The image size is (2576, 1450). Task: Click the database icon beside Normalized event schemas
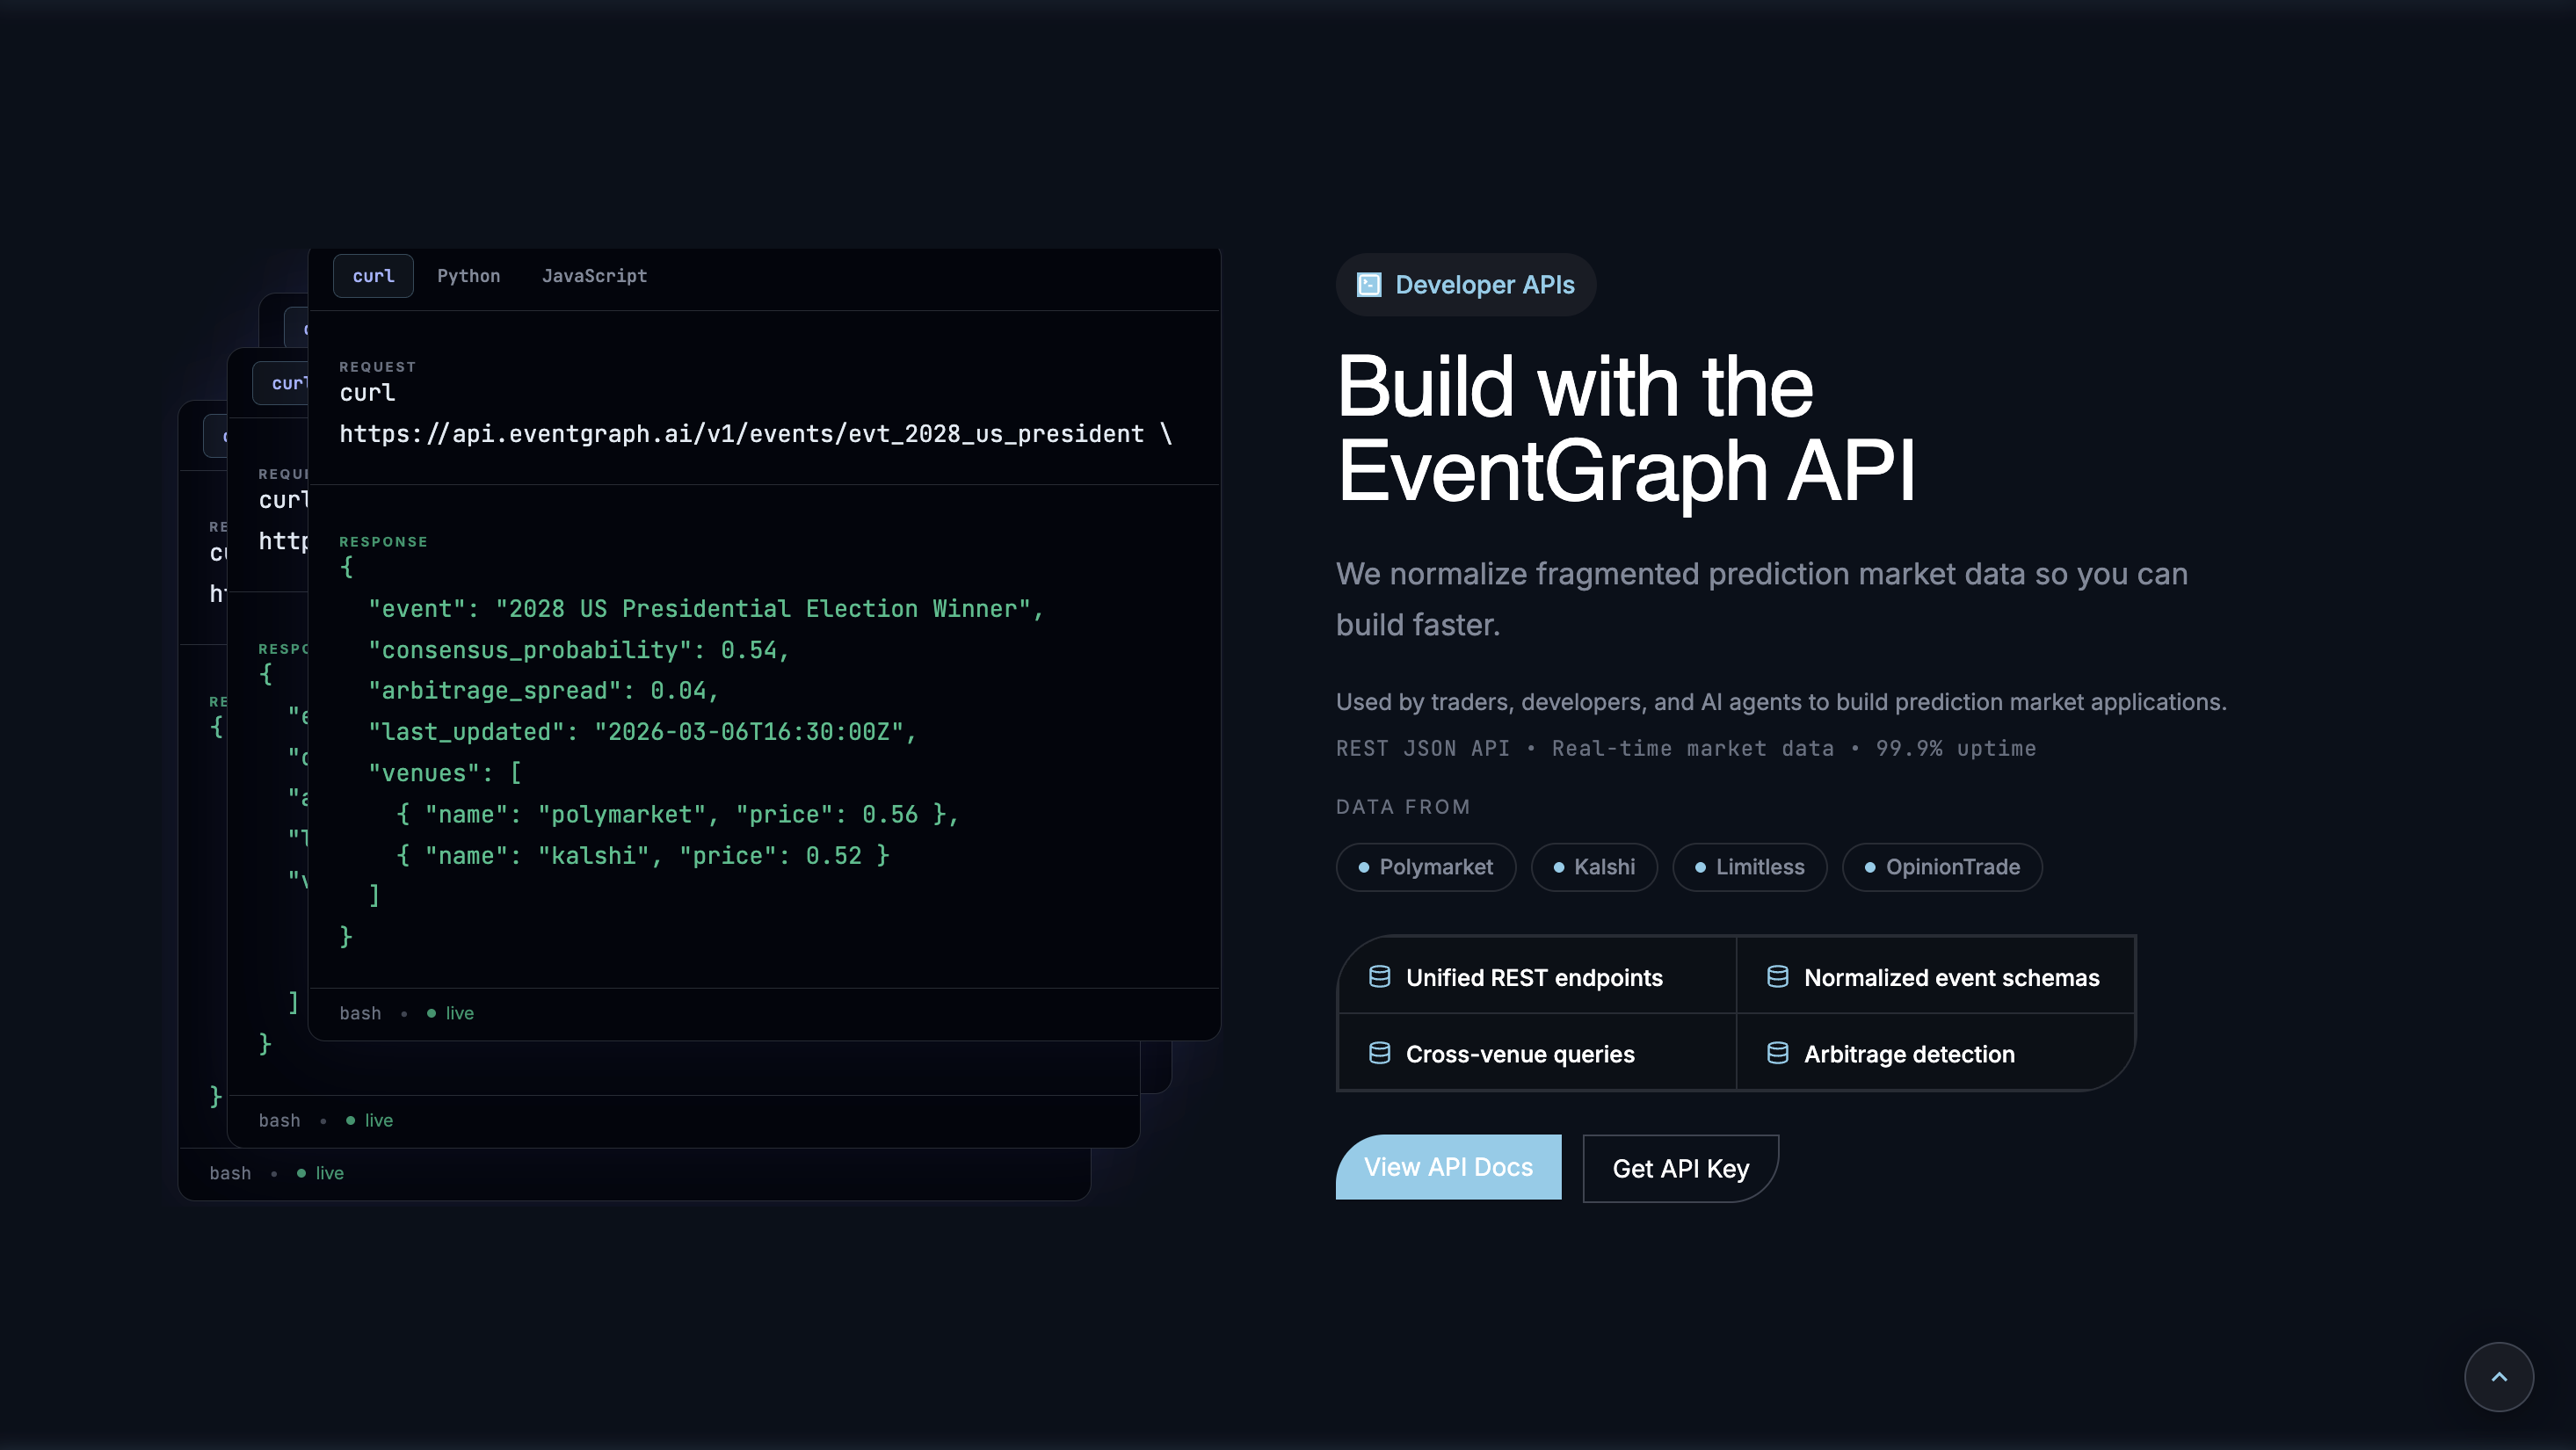(1779, 977)
